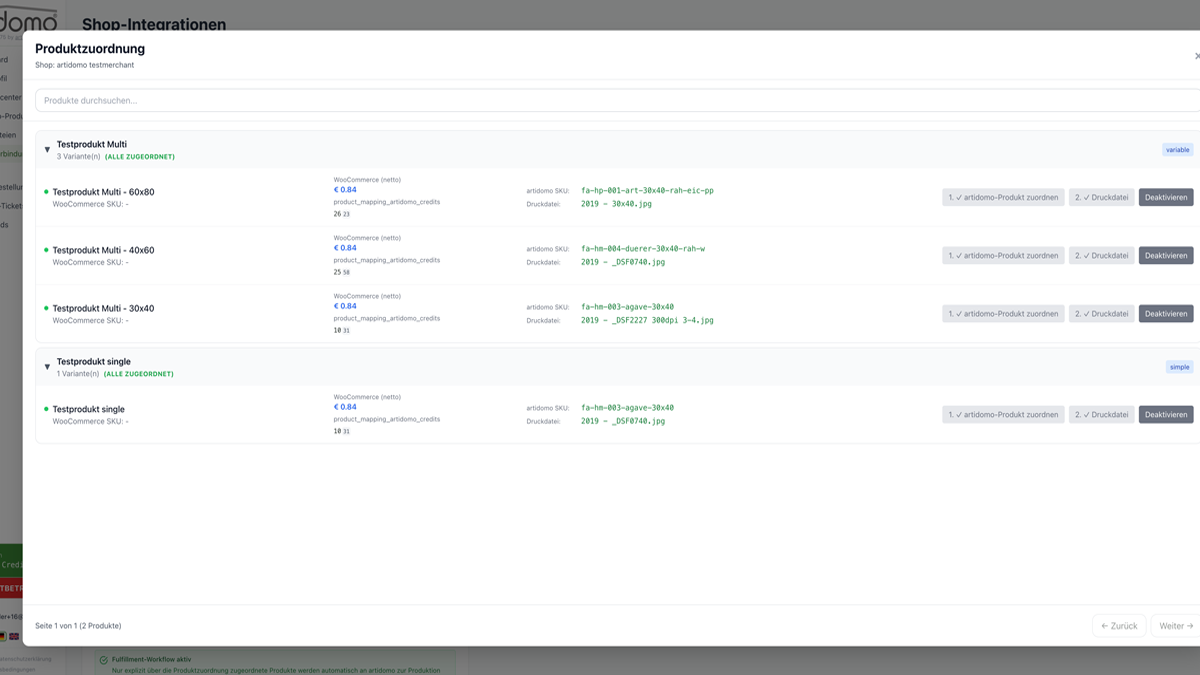Close the Produktzuordnung dialog with X
The height and width of the screenshot is (675, 1200).
pyautogui.click(x=1196, y=56)
